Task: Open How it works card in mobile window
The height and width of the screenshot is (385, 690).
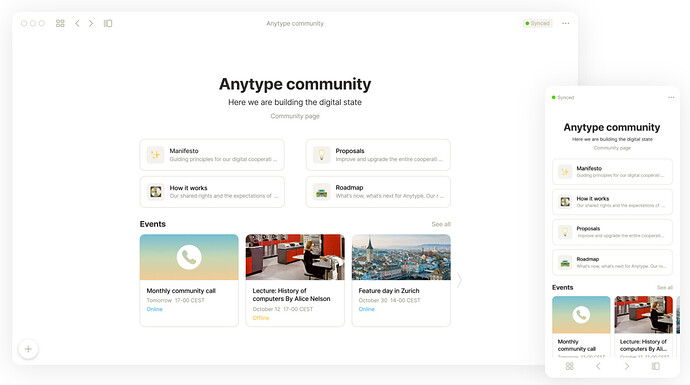Action: (612, 202)
